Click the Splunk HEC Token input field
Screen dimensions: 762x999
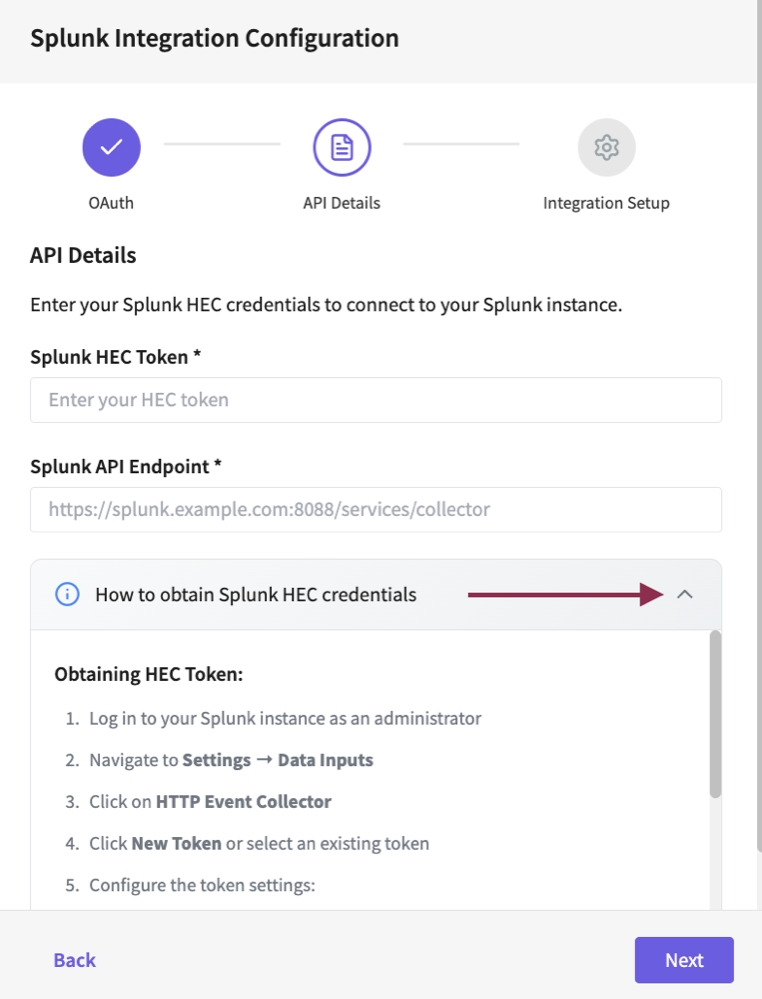pyautogui.click(x=376, y=400)
